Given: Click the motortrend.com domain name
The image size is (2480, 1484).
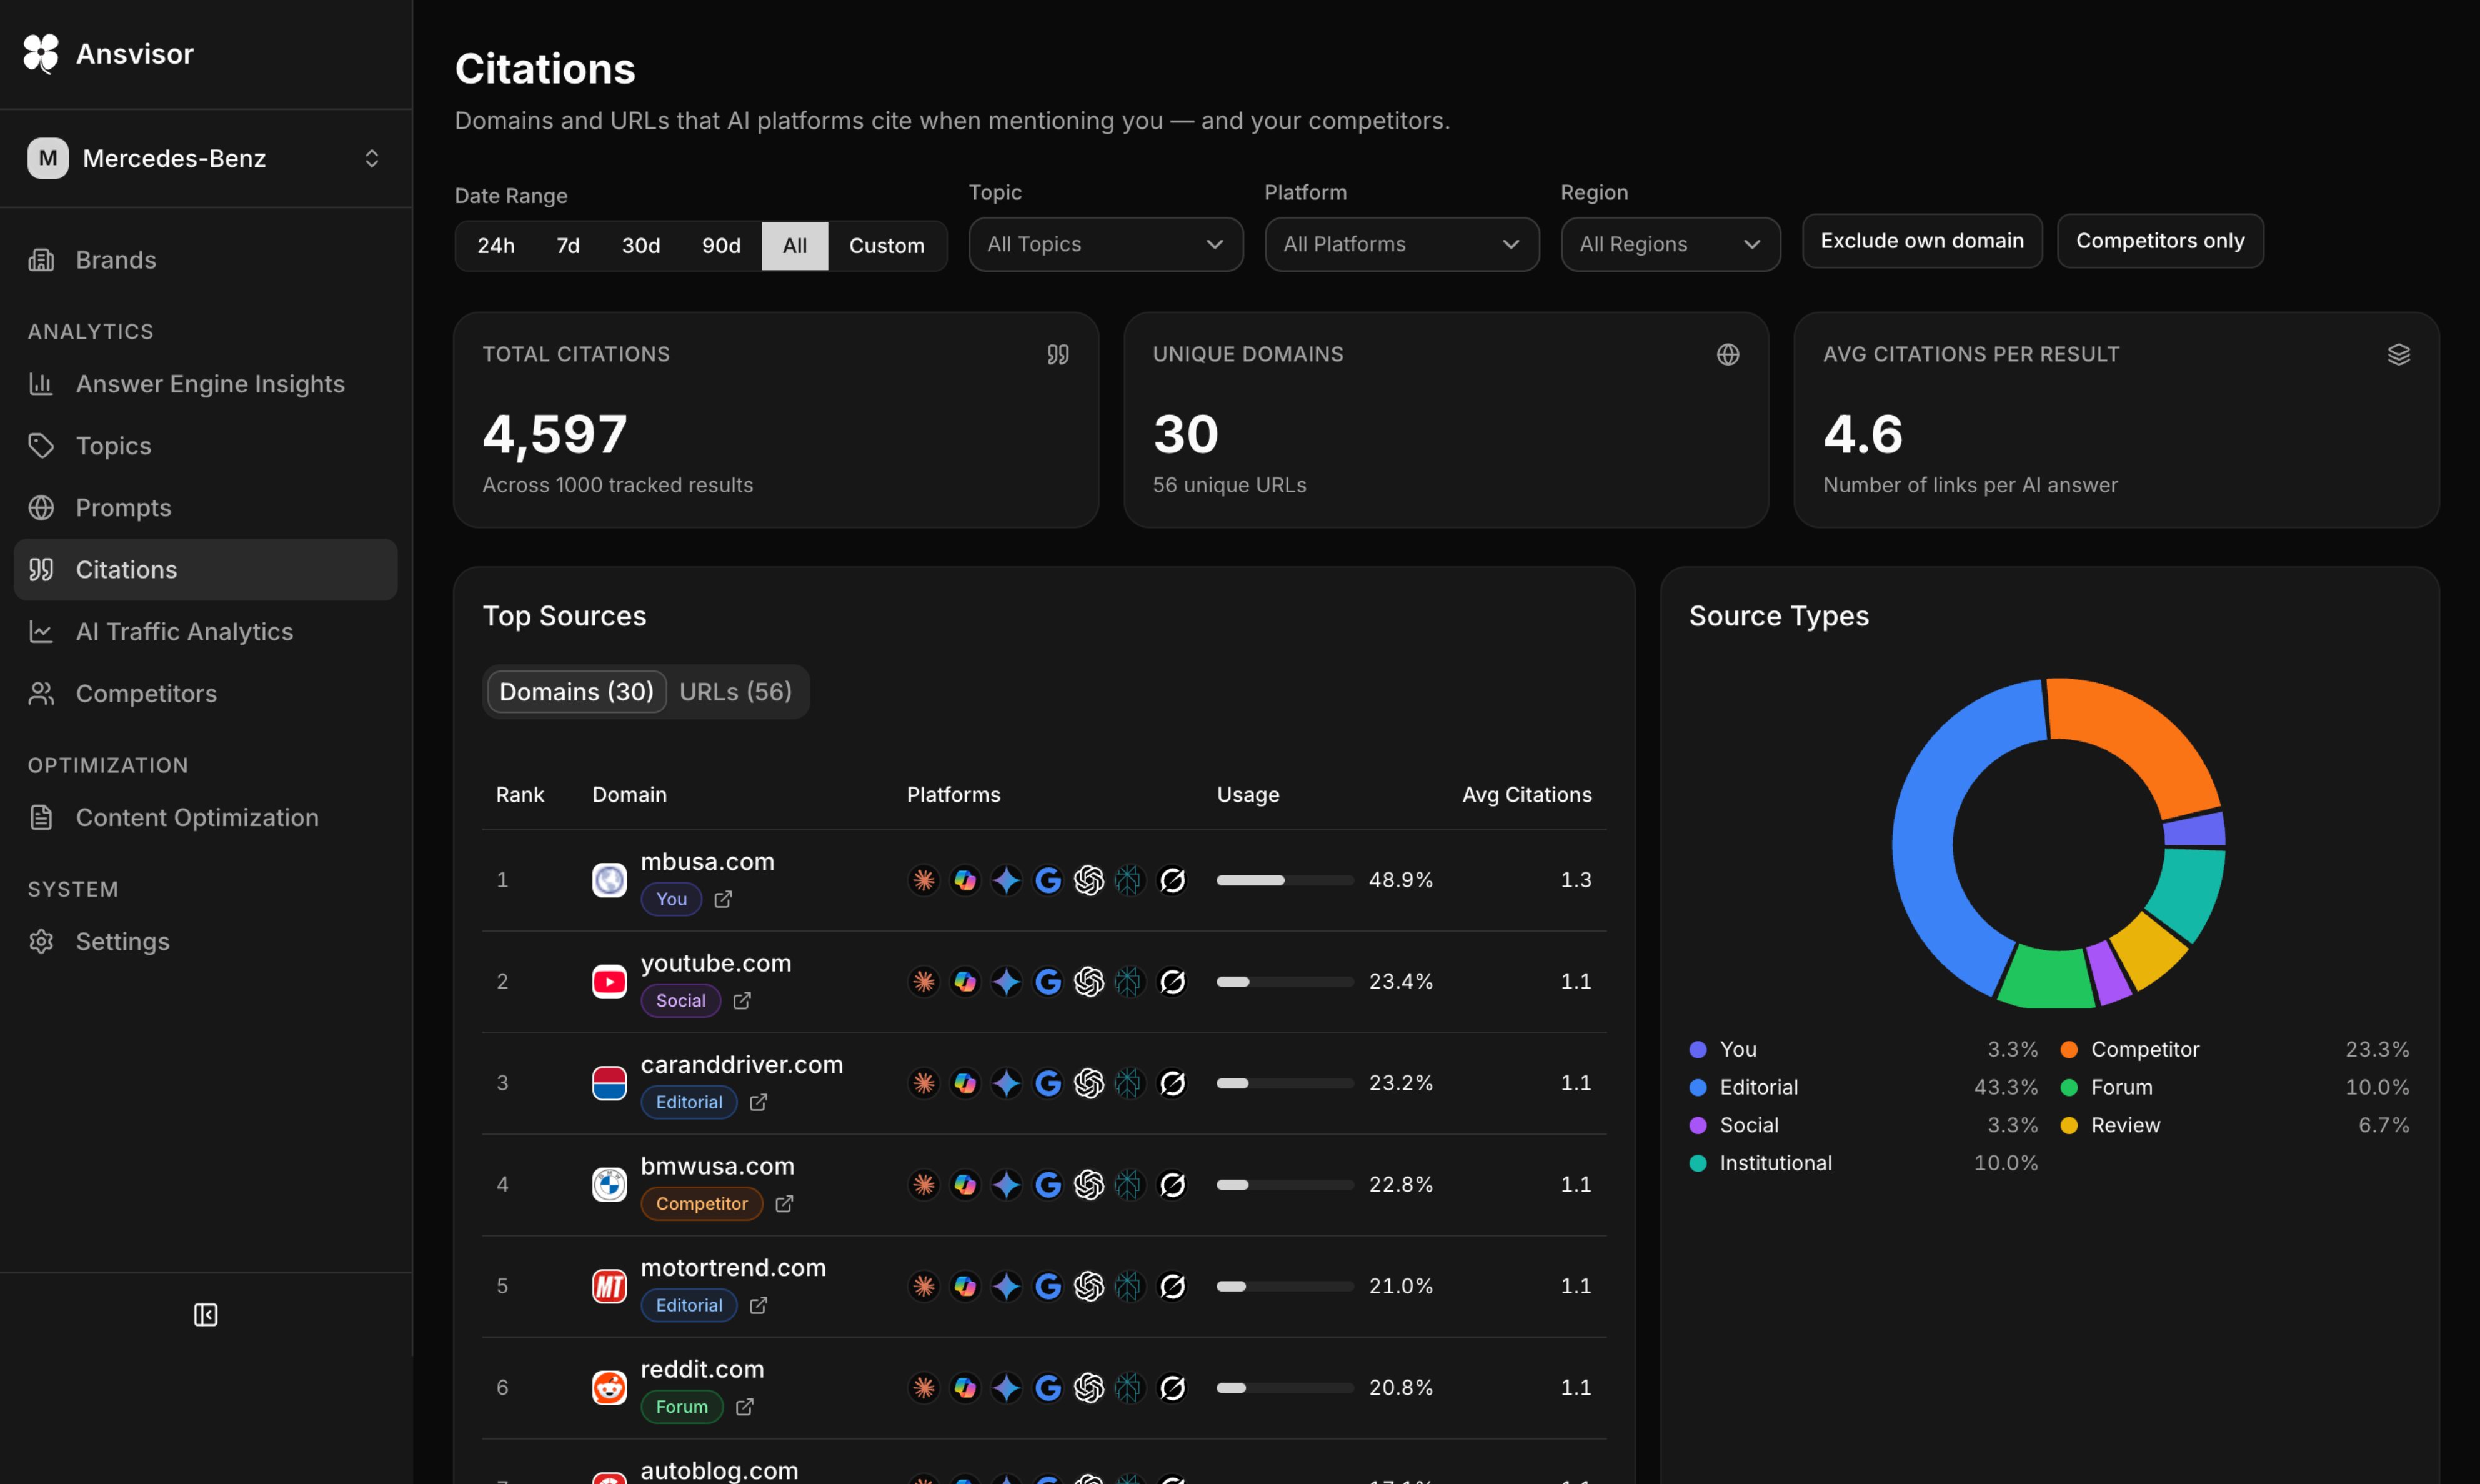Looking at the screenshot, I should coord(733,1268).
